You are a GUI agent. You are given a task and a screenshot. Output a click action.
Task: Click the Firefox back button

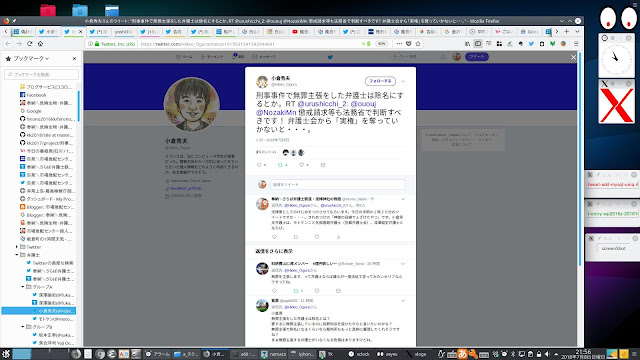click(x=8, y=44)
